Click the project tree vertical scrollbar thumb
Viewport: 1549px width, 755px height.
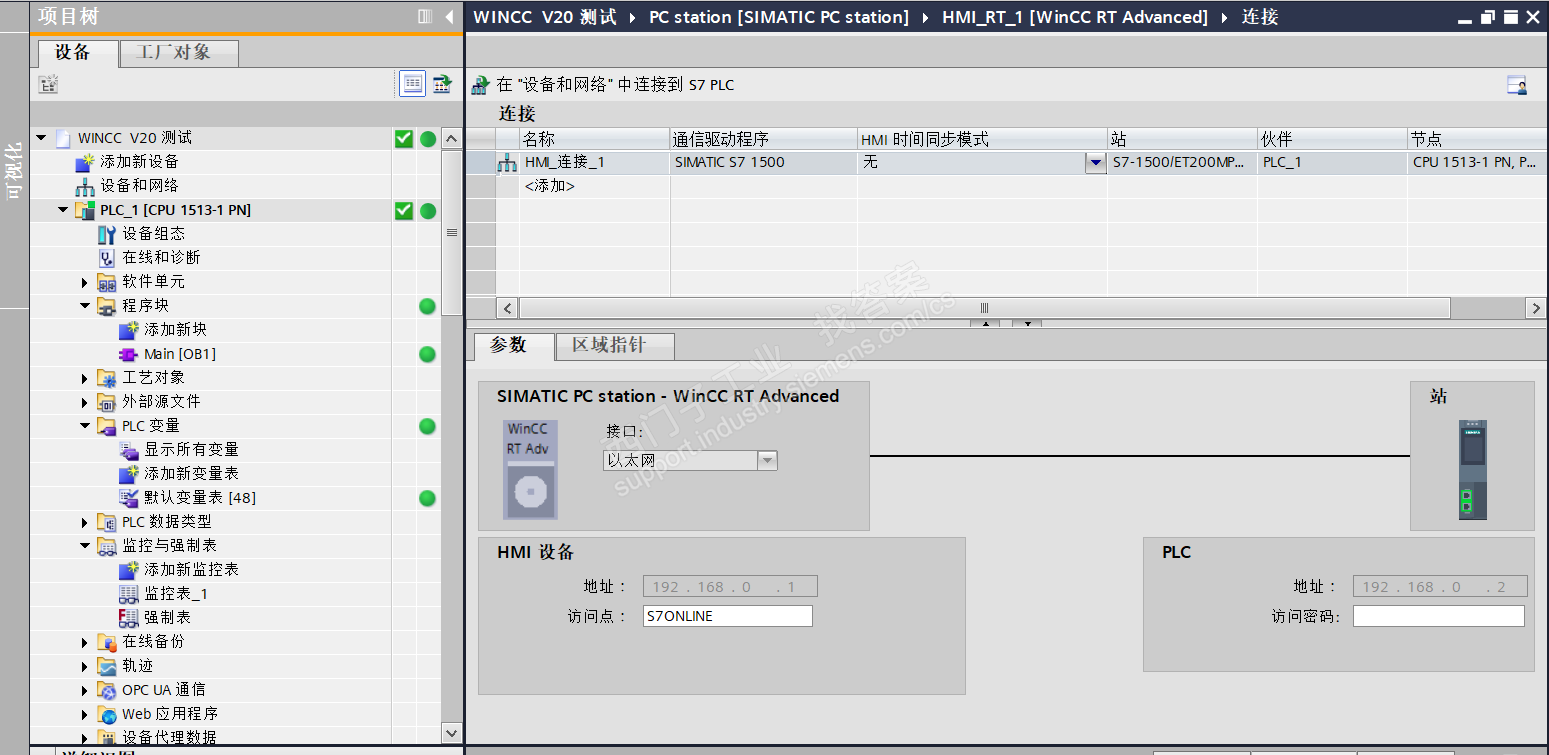452,232
